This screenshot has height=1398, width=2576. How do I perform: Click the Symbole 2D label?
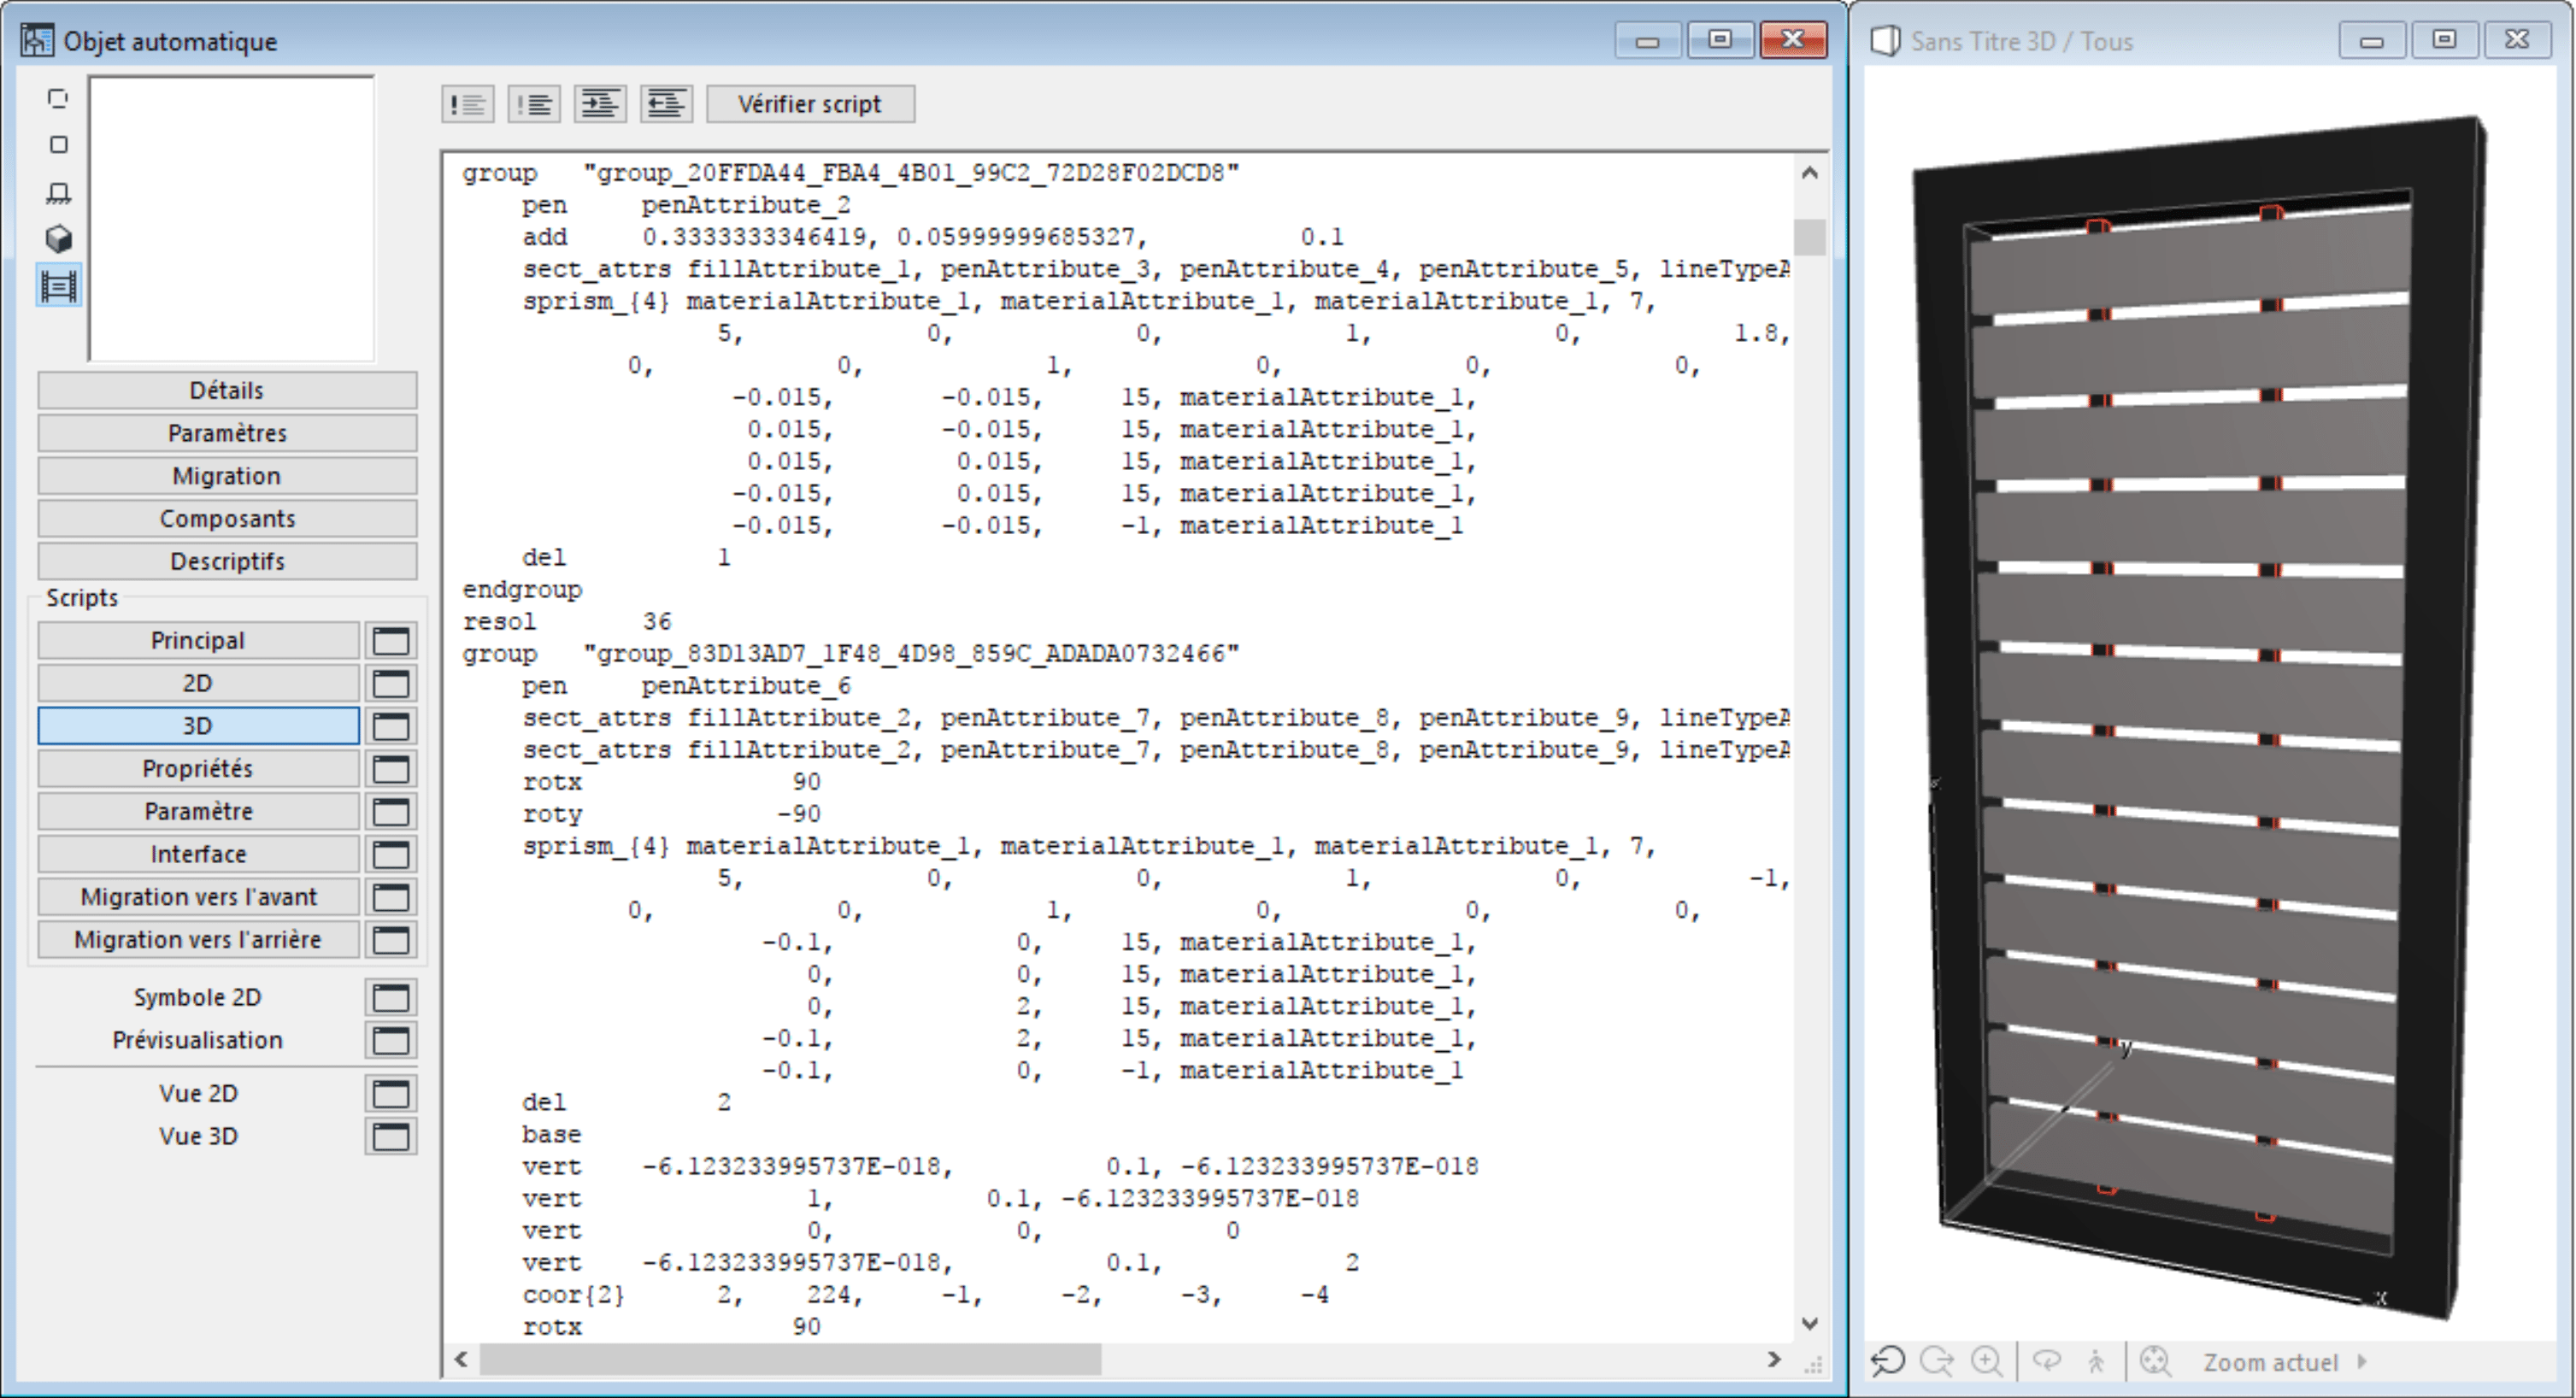(x=198, y=997)
